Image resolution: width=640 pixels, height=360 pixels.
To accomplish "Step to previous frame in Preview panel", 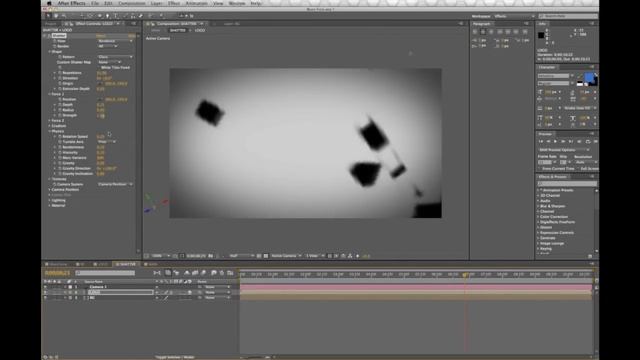I will [548, 141].
